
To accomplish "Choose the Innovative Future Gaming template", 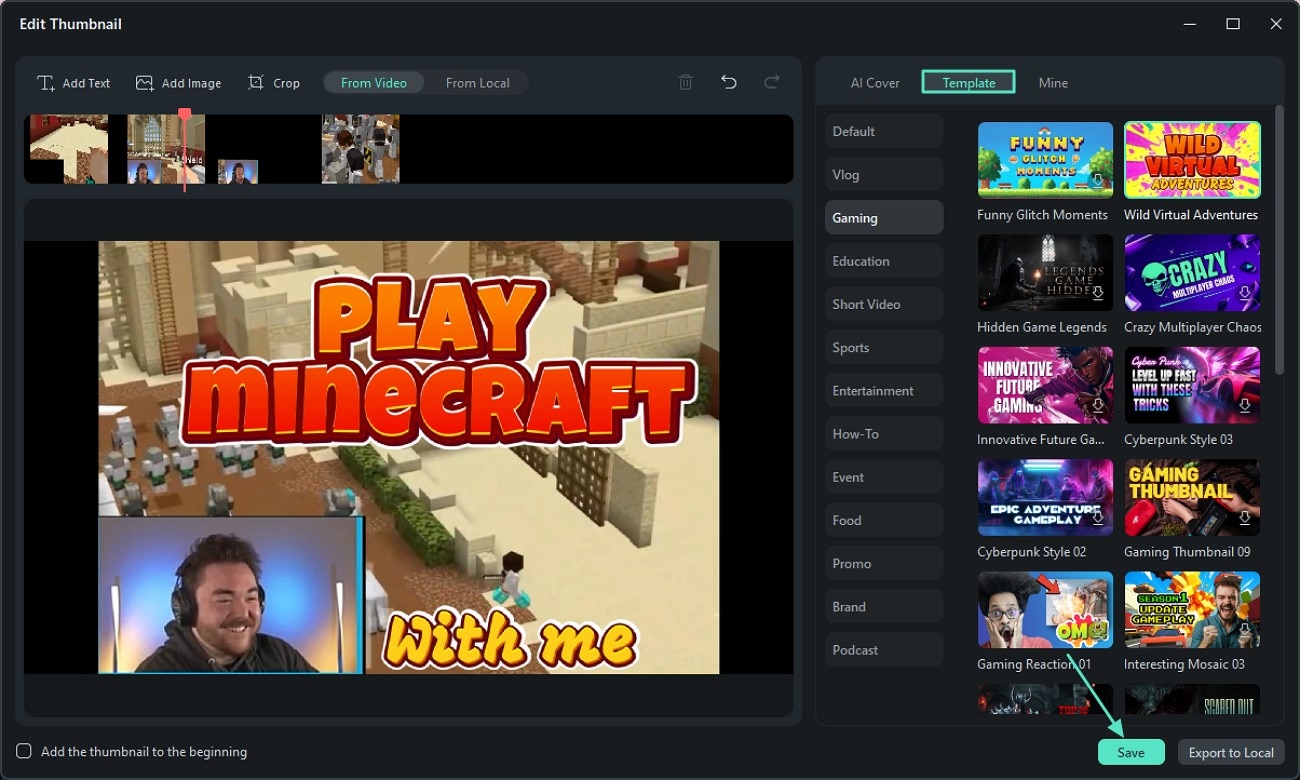I will 1045,385.
